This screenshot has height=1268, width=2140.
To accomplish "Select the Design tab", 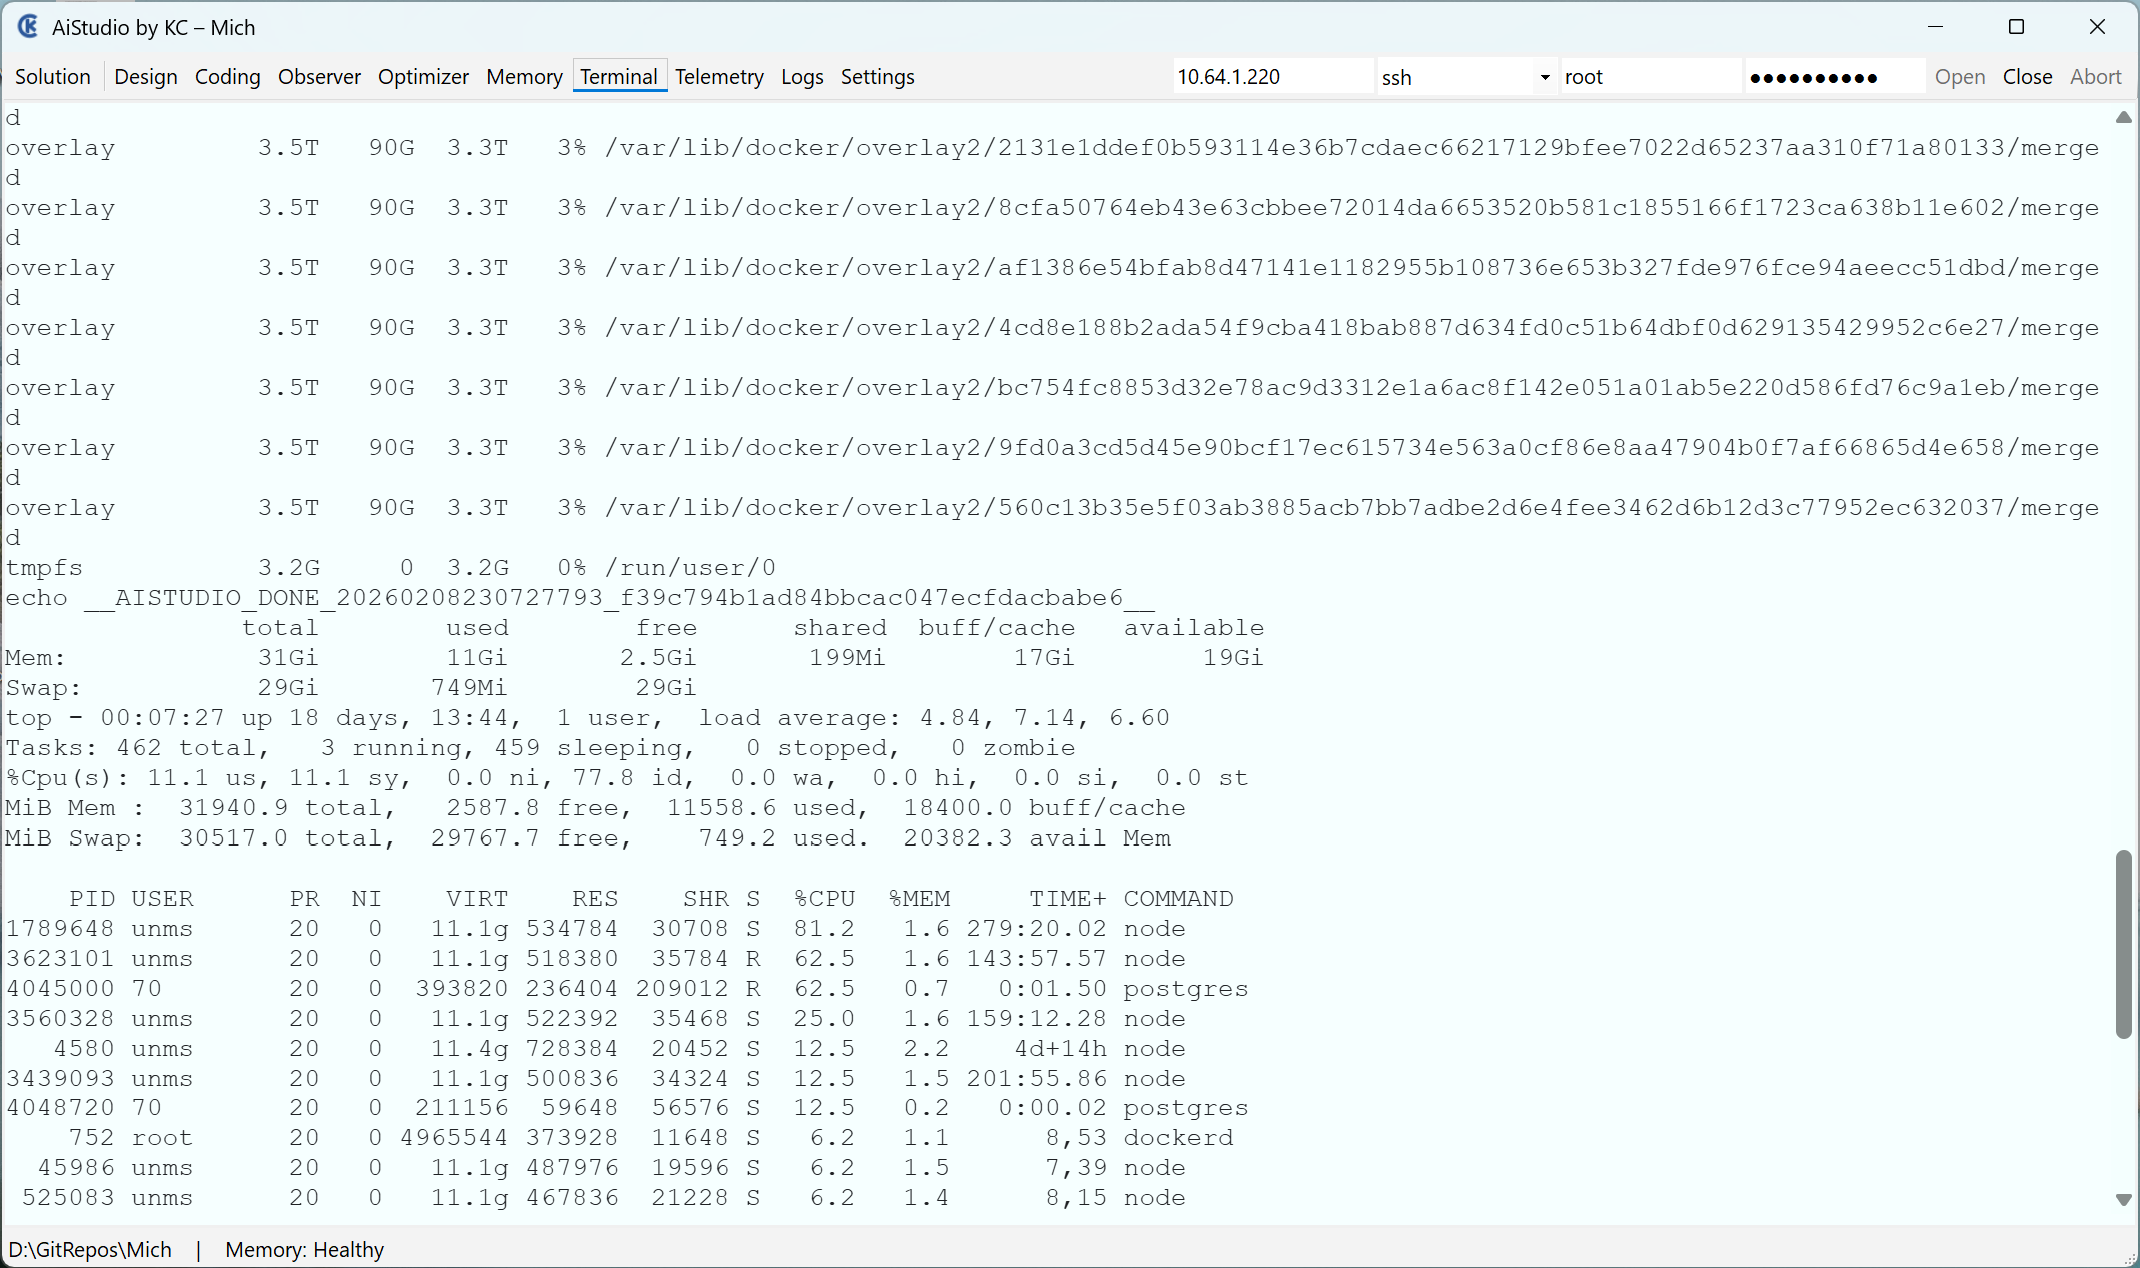I will point(145,76).
